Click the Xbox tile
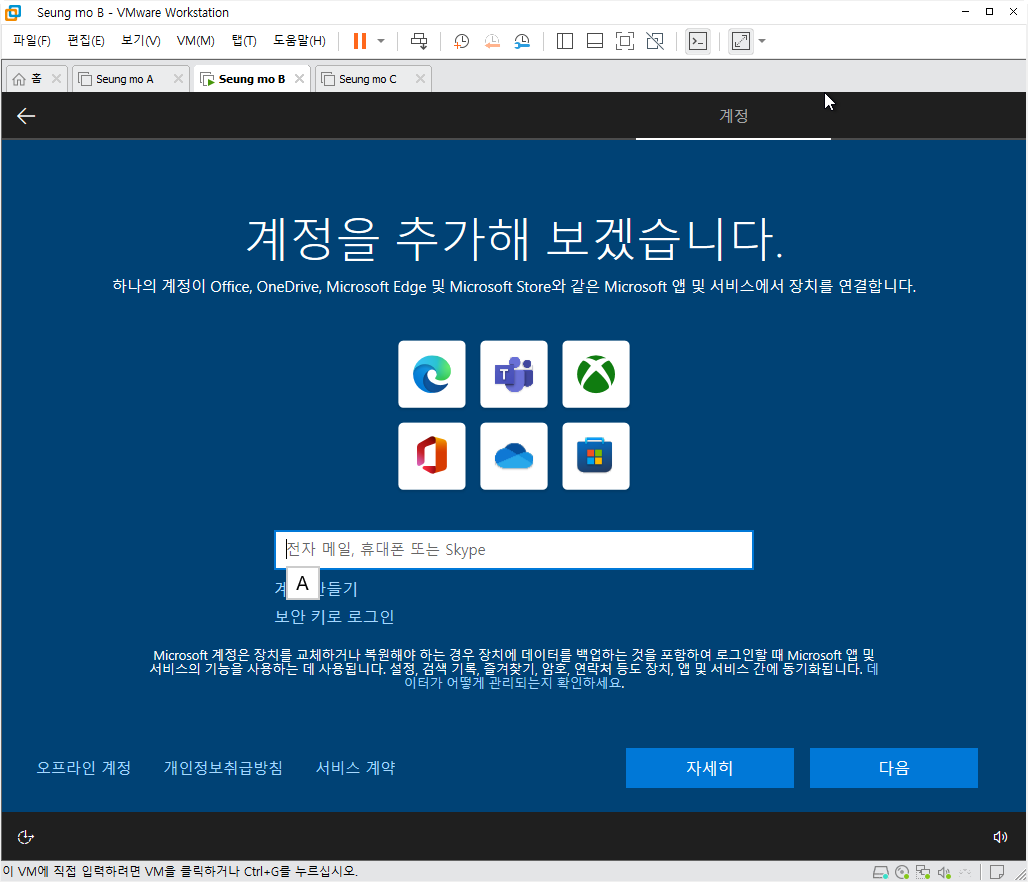Screen dimensions: 1028x882 pos(596,374)
